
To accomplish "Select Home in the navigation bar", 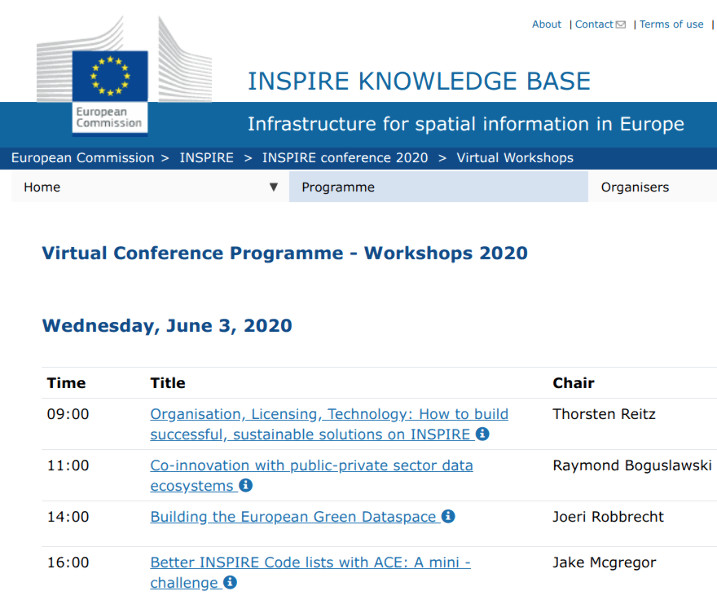I will pos(42,187).
